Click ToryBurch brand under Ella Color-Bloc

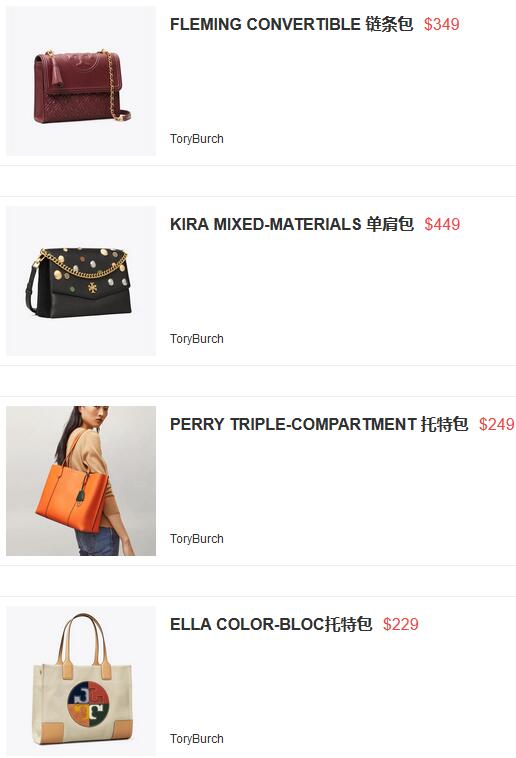coord(197,739)
